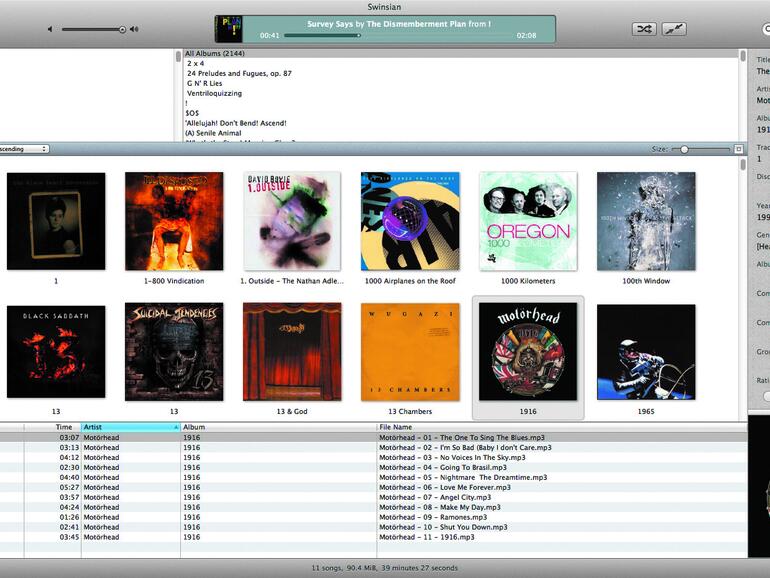Select track 09 – Ramones.mp3
The width and height of the screenshot is (770, 578).
[438, 517]
